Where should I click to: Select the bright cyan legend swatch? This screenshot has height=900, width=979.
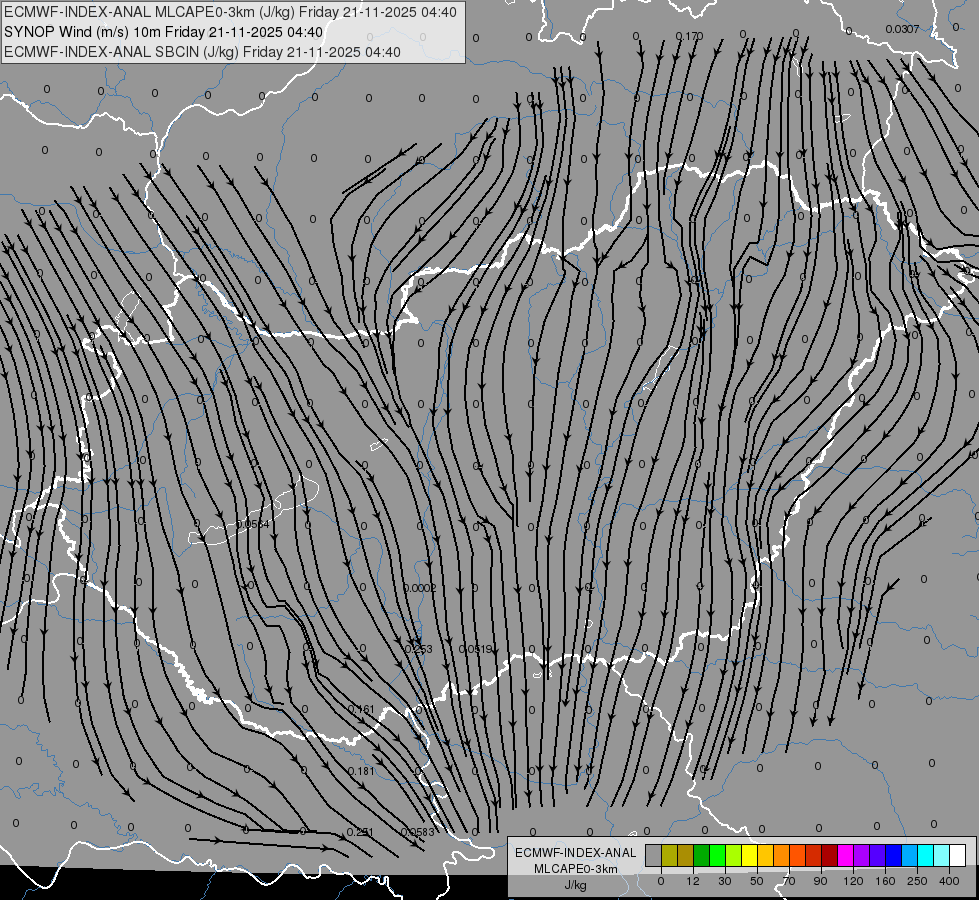[x=926, y=855]
